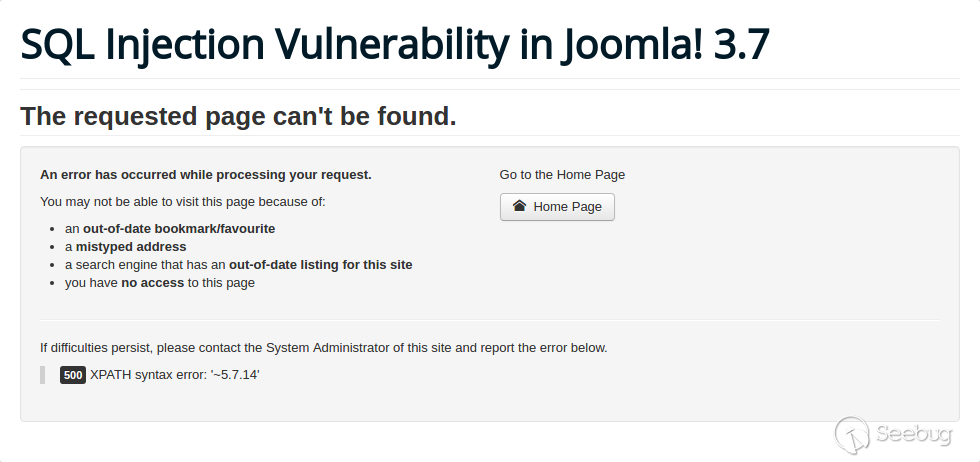
Task: Click the house icon in Home Page button
Action: tap(519, 206)
